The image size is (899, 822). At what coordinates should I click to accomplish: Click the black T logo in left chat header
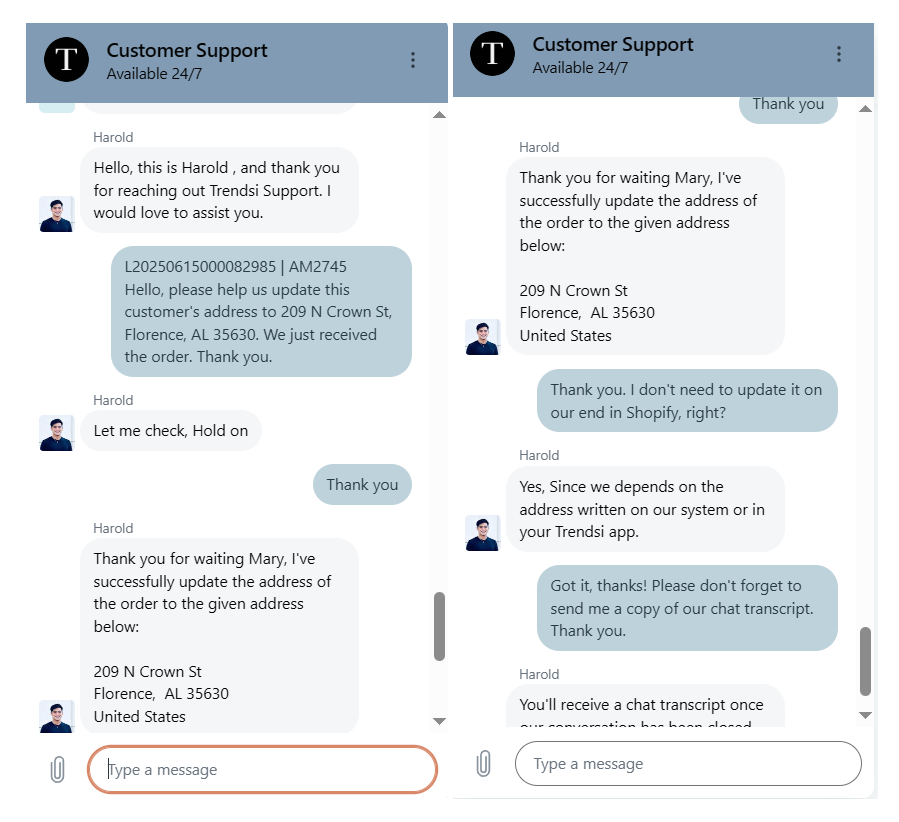(x=66, y=60)
